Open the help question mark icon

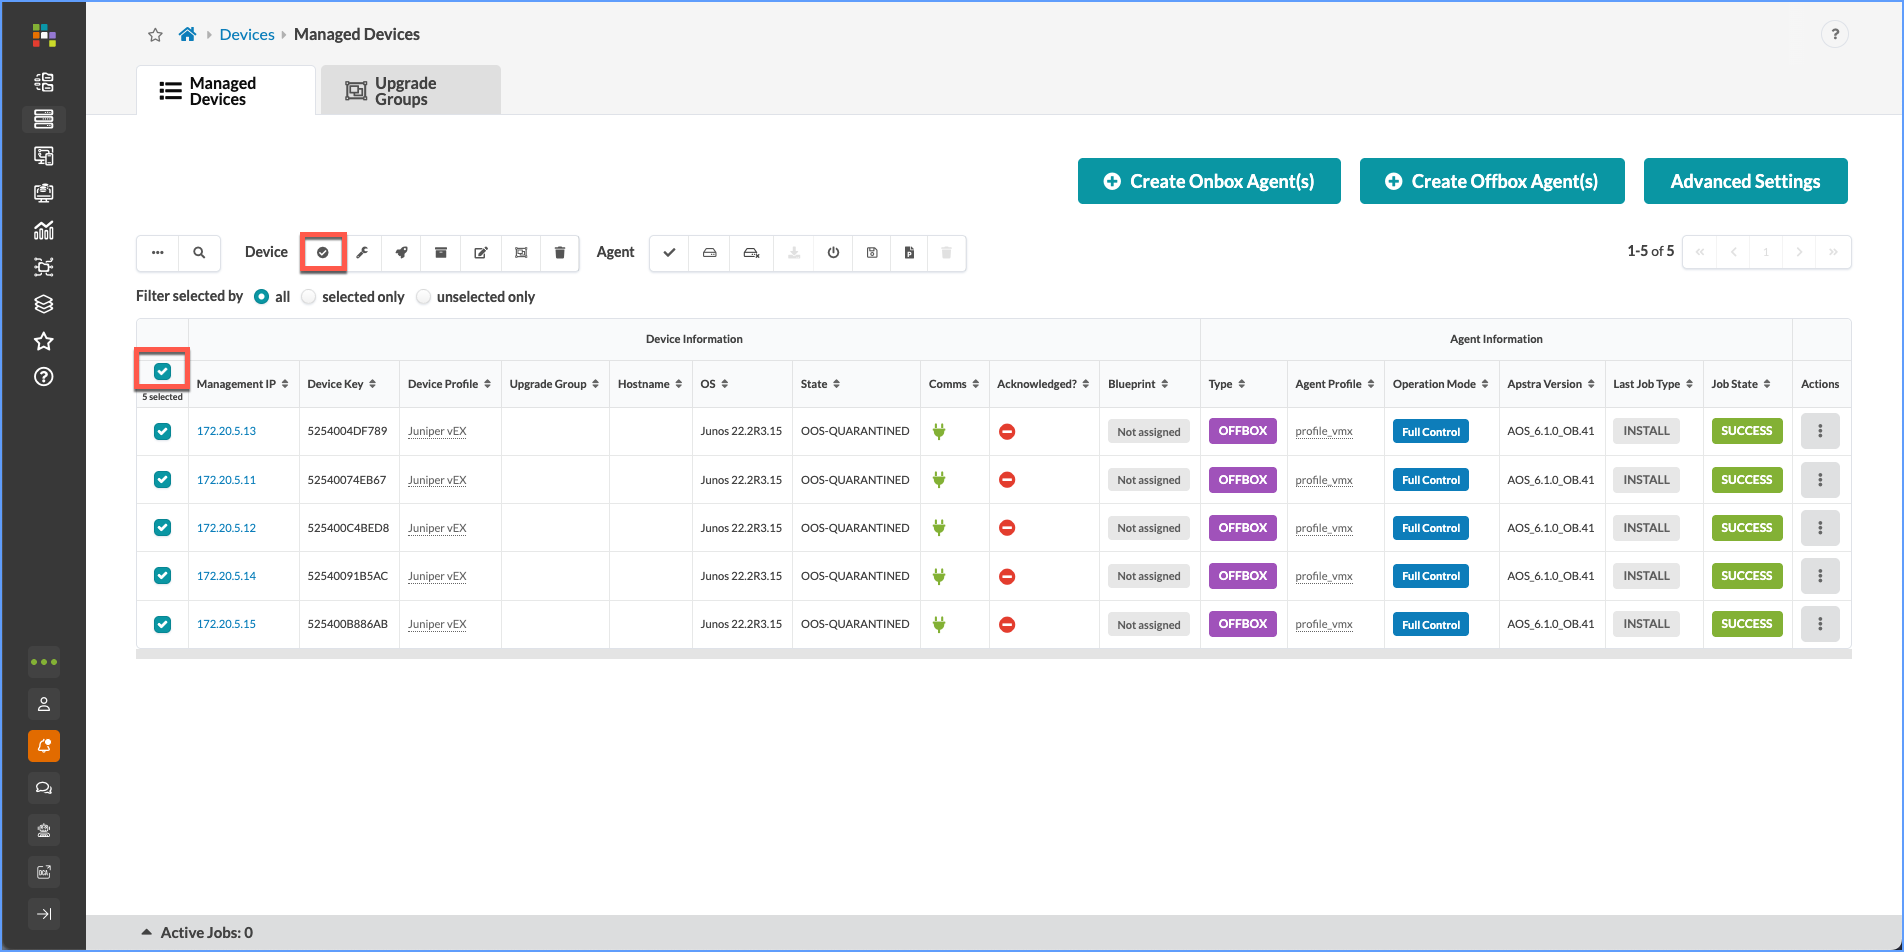1834,35
